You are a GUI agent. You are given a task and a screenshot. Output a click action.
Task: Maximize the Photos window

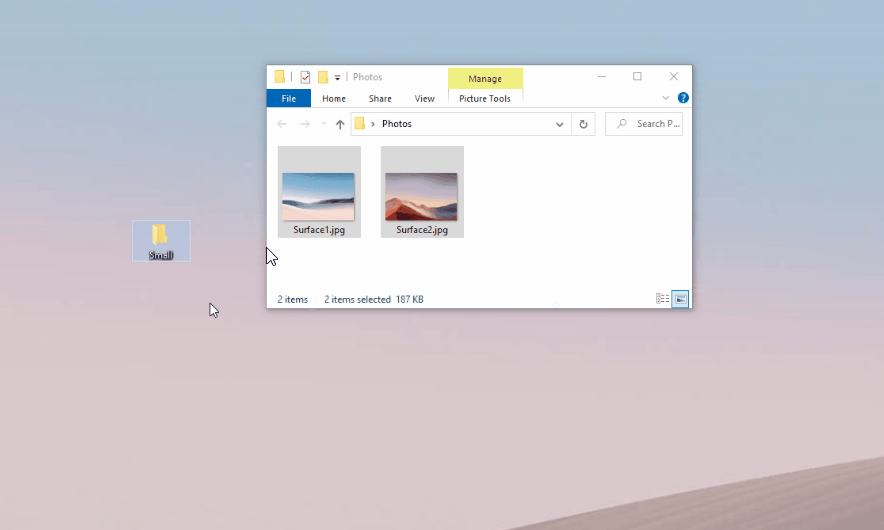click(x=638, y=76)
